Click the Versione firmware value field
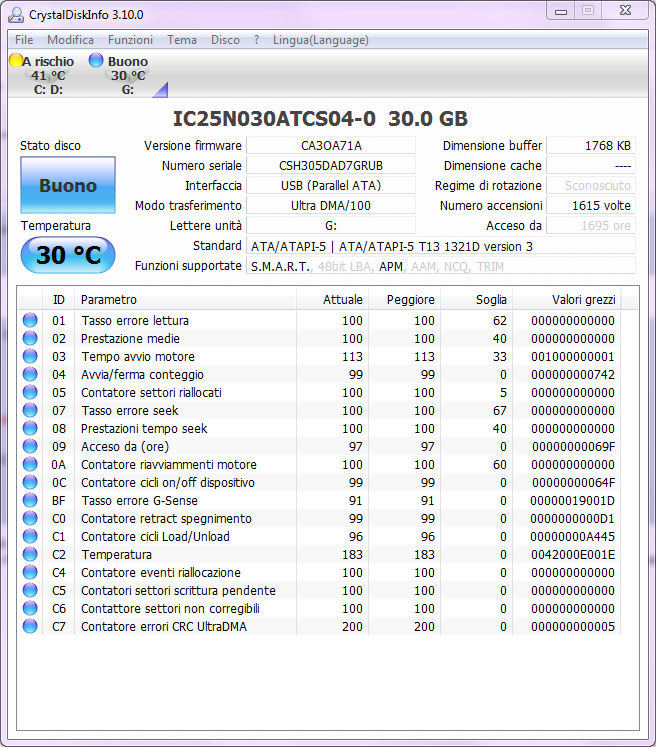Screen dimensions: 656x747 coord(331,146)
